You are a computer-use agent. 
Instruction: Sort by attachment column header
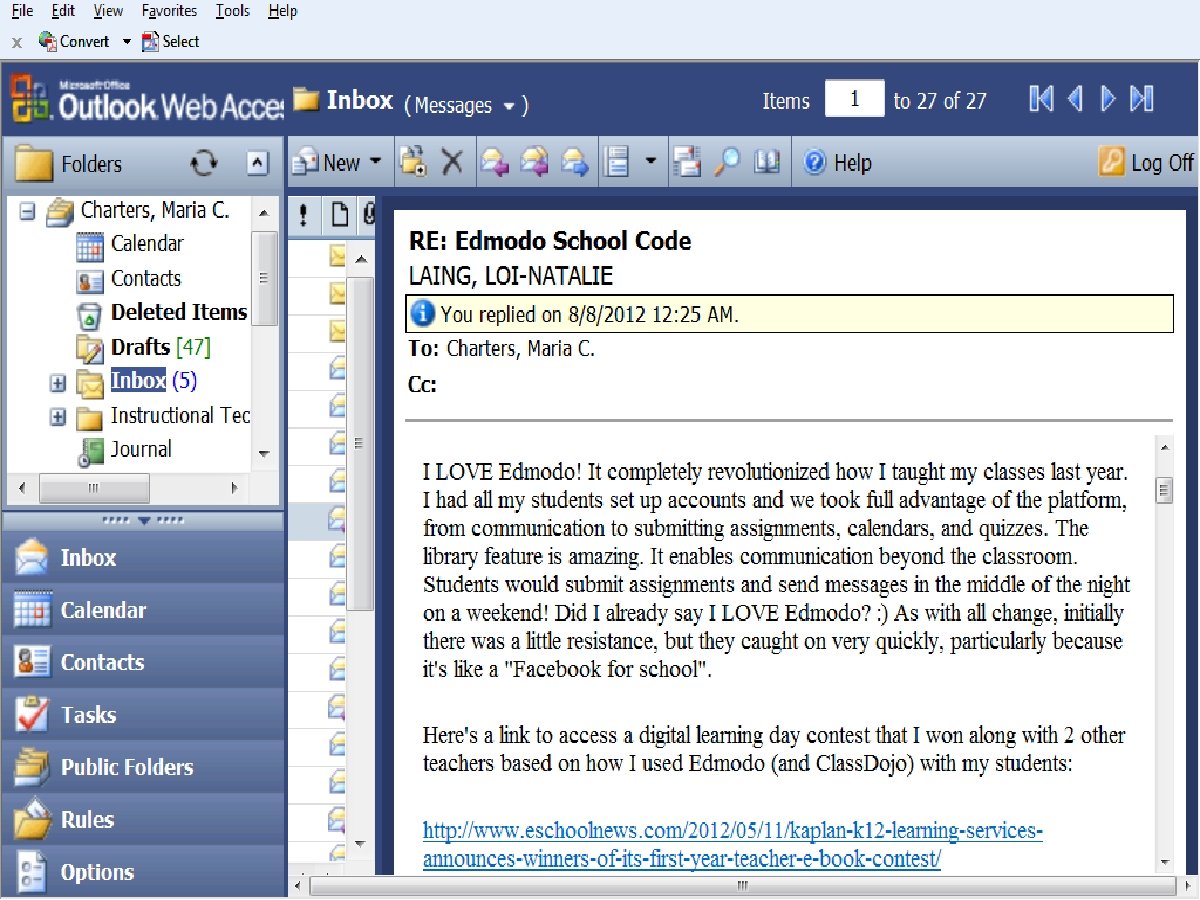coord(369,215)
